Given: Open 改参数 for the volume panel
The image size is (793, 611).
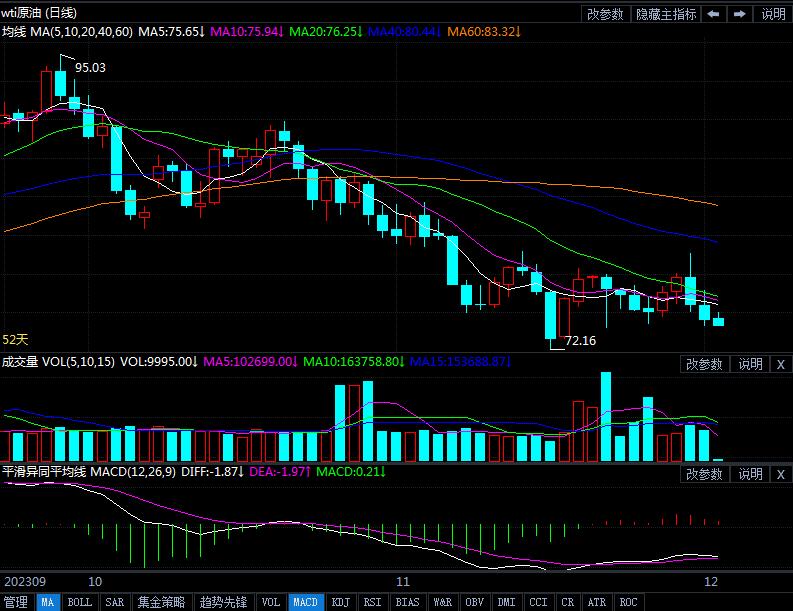Looking at the screenshot, I should (705, 364).
